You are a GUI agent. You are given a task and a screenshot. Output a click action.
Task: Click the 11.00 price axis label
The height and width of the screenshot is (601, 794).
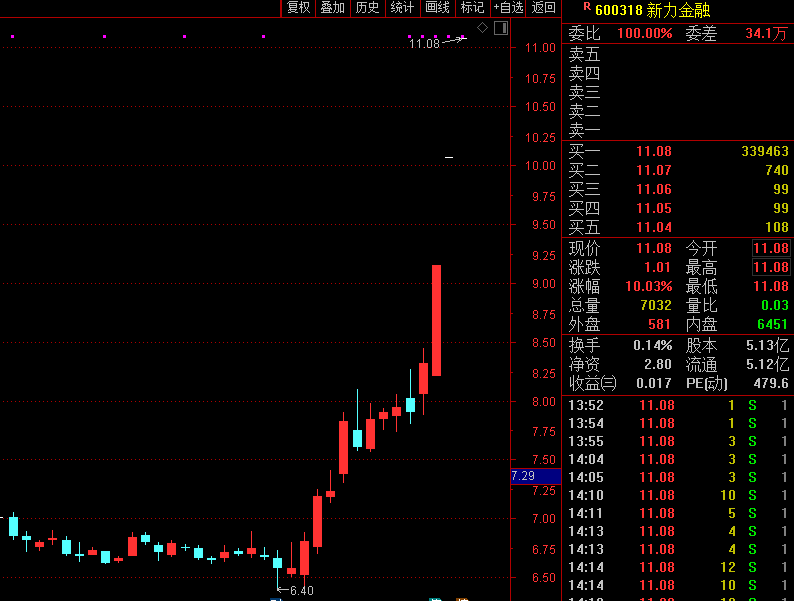pyautogui.click(x=540, y=48)
